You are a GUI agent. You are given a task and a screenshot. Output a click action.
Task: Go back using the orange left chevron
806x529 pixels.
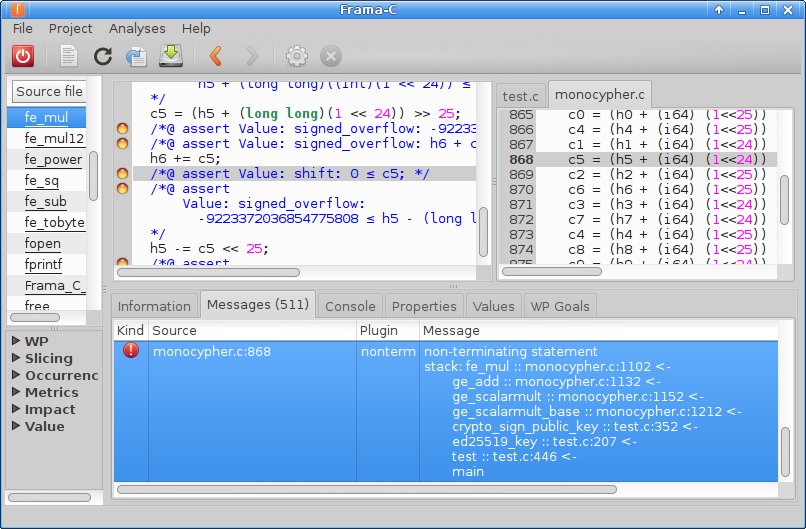(x=216, y=56)
